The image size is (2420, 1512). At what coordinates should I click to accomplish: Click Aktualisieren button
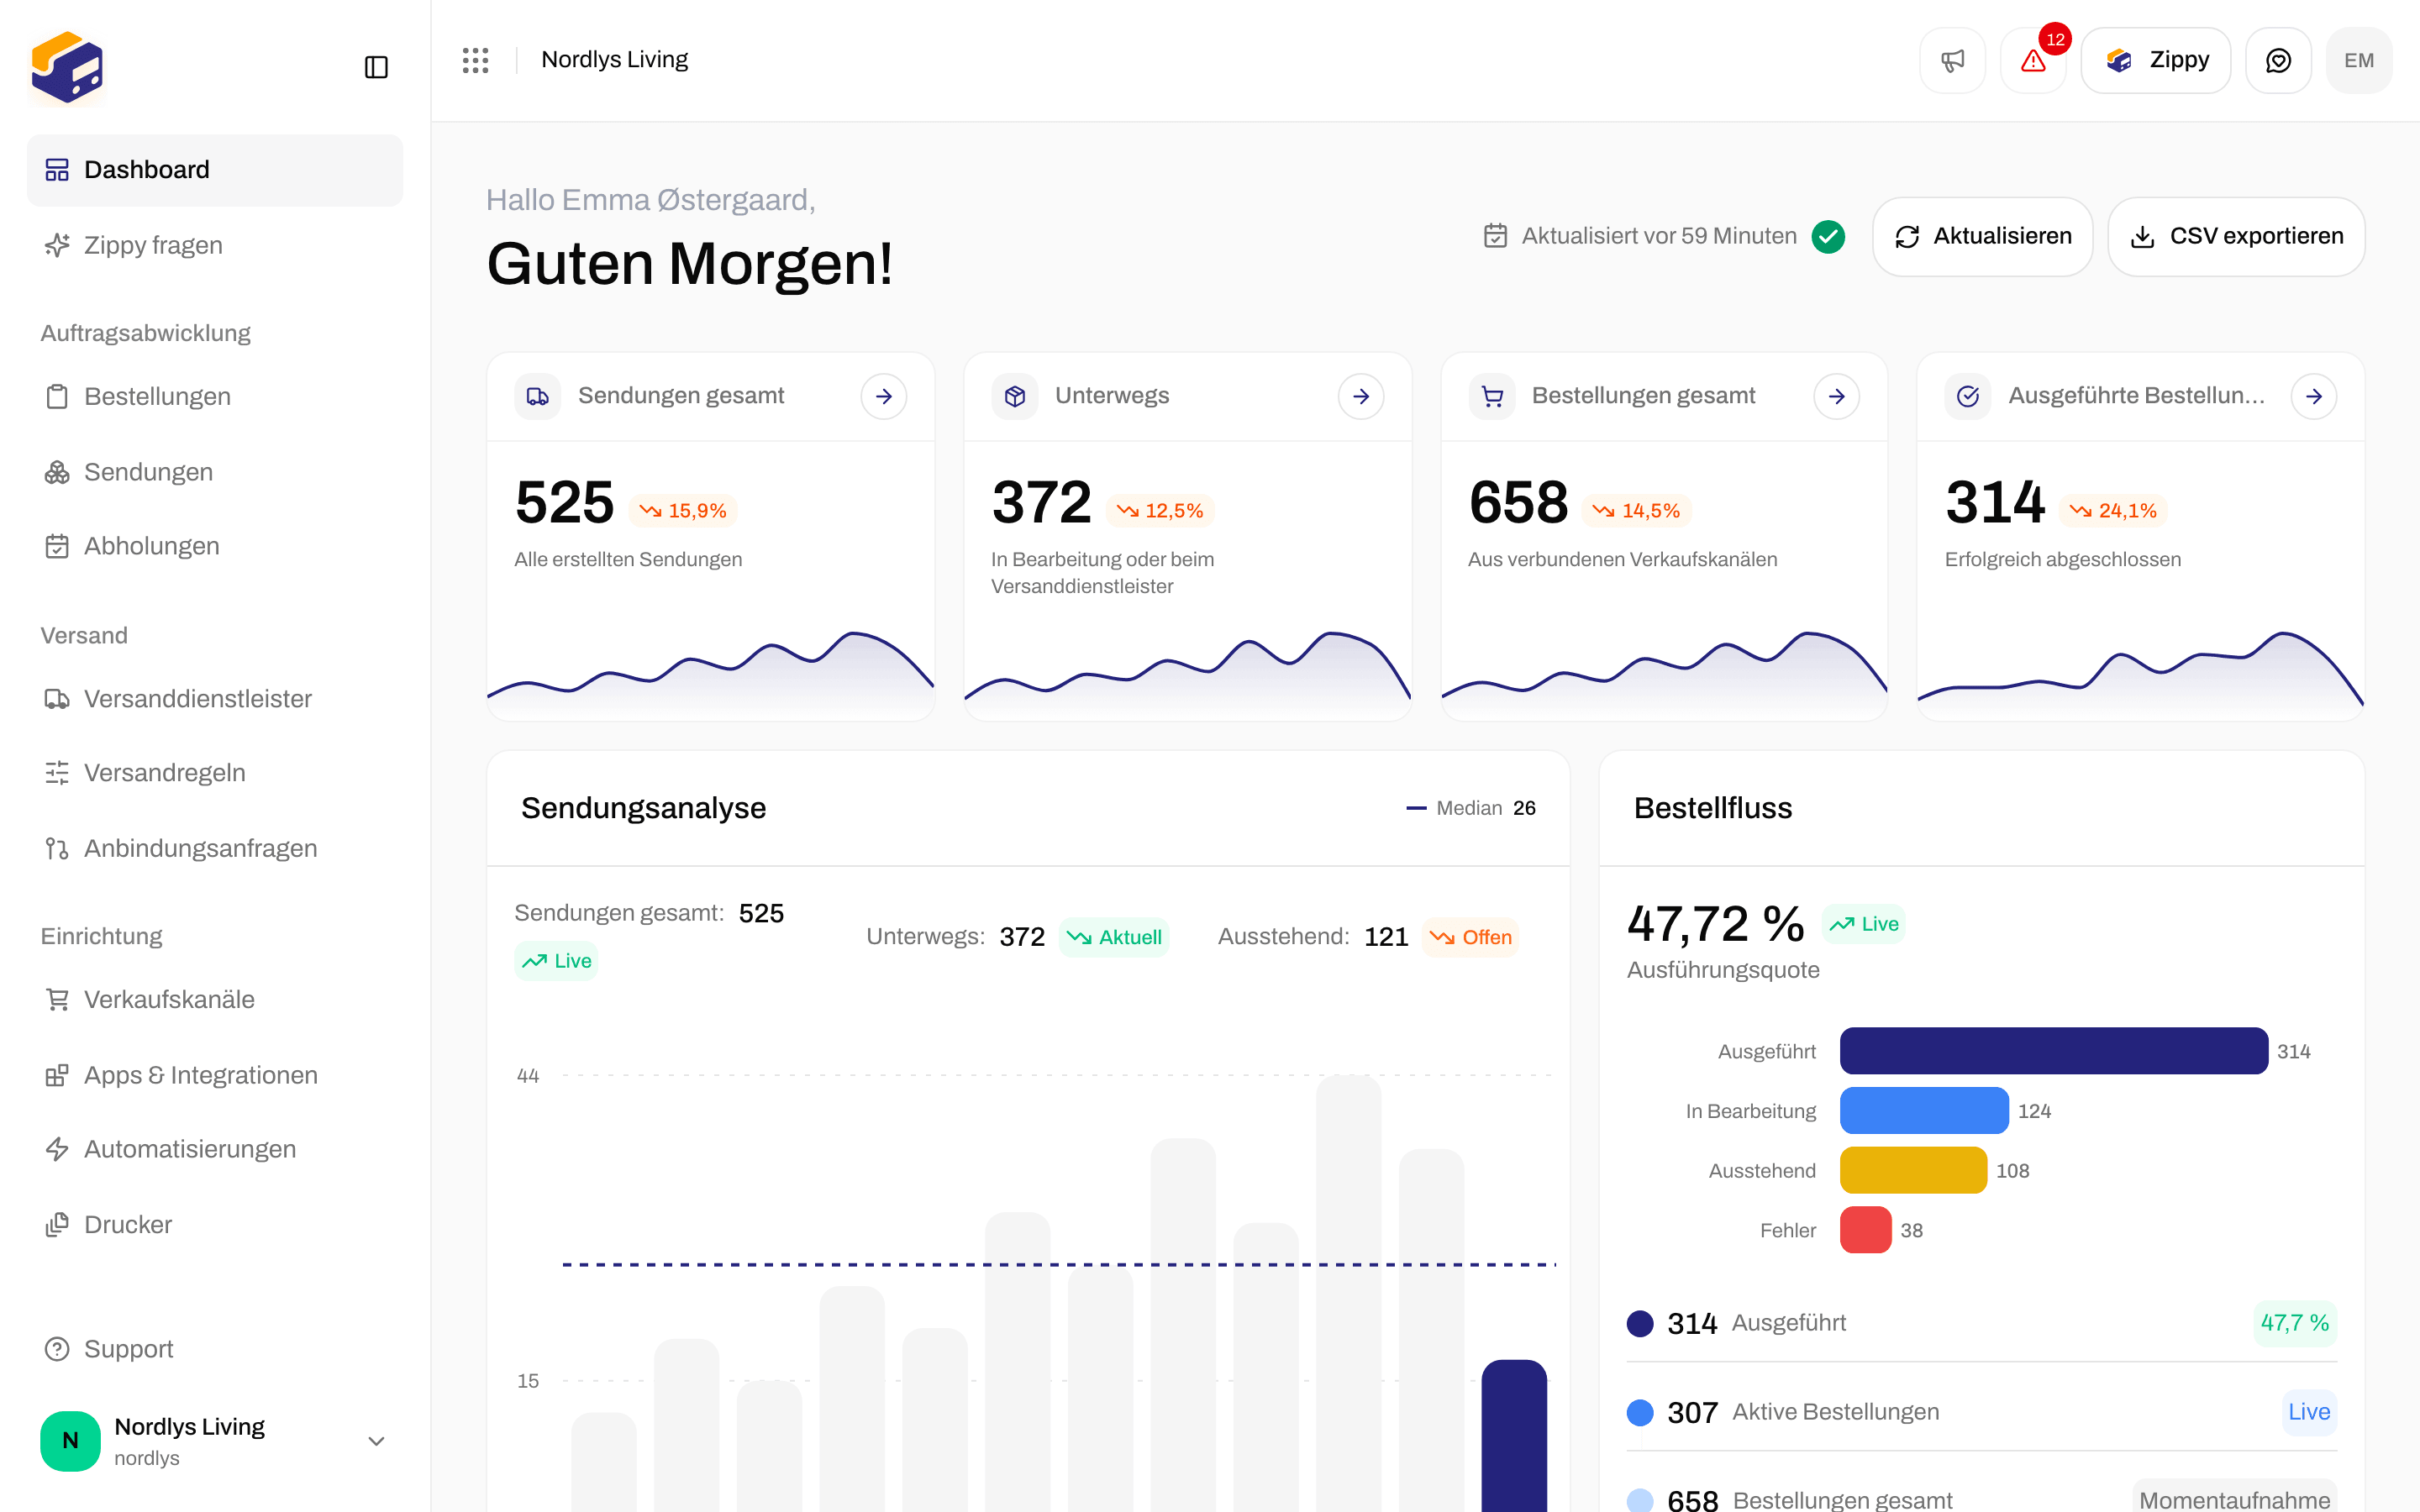tap(1982, 237)
